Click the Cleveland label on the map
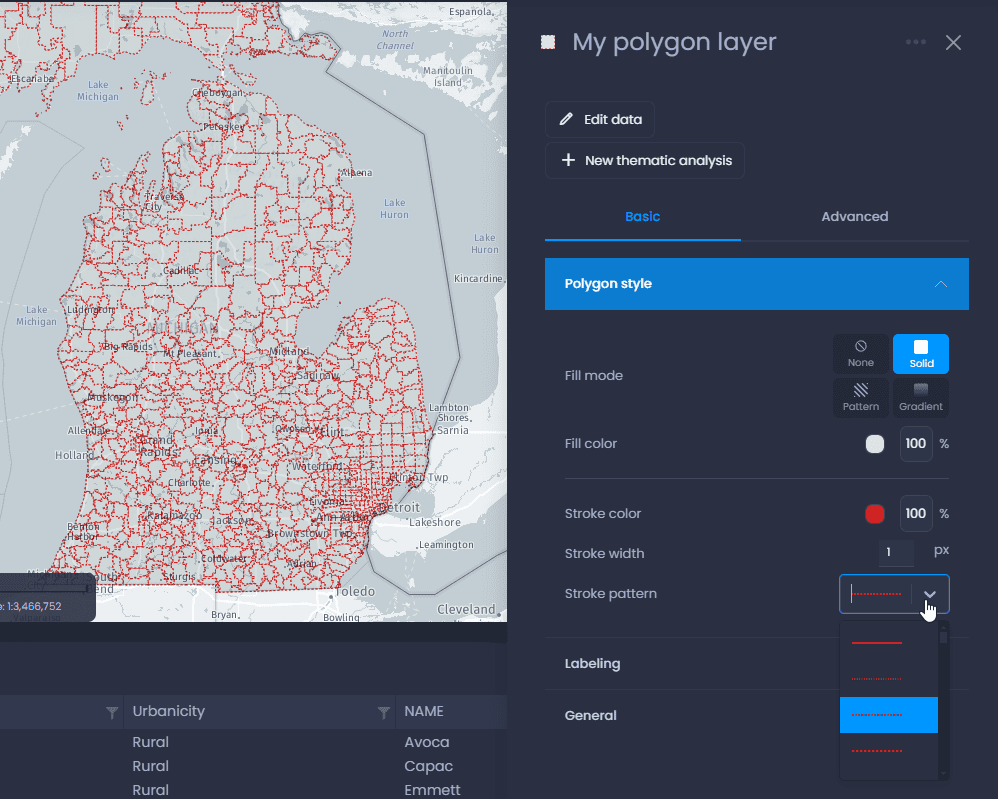The height and width of the screenshot is (799, 998). [x=466, y=609]
